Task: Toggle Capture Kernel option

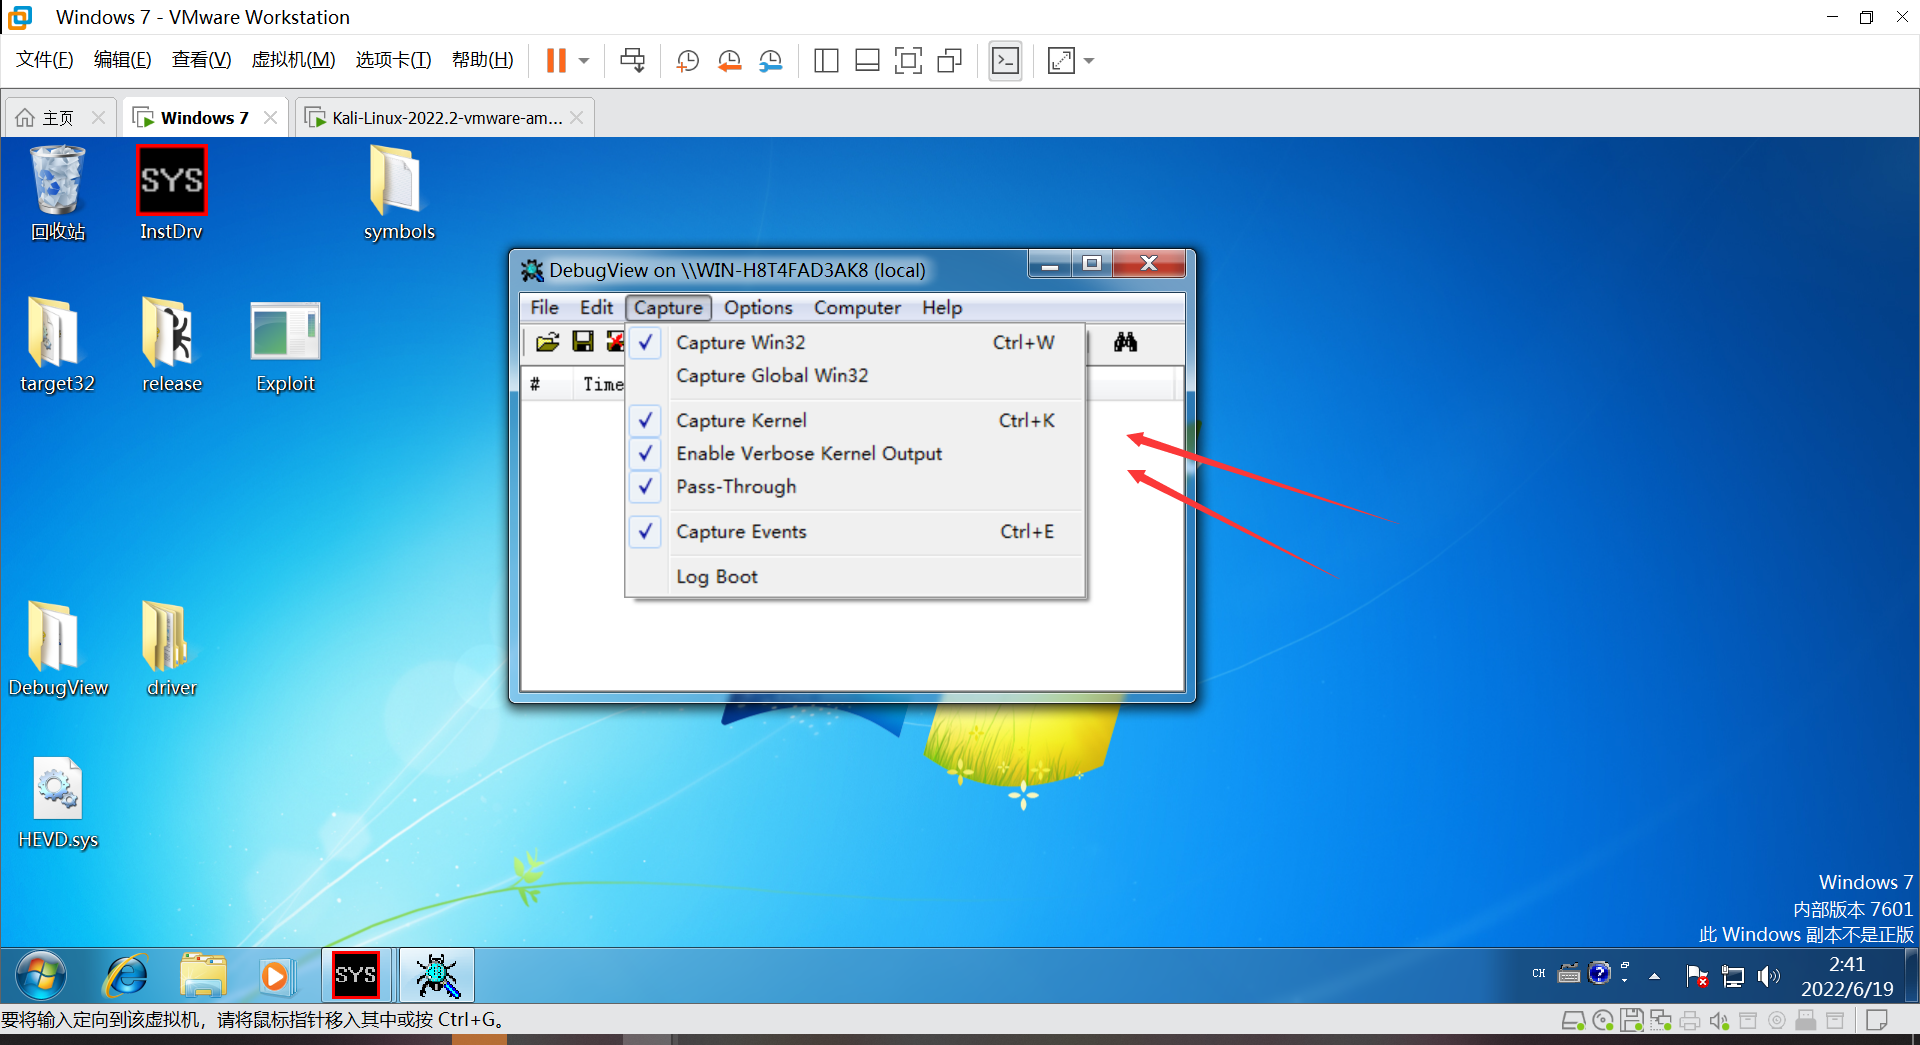Action: [x=856, y=421]
